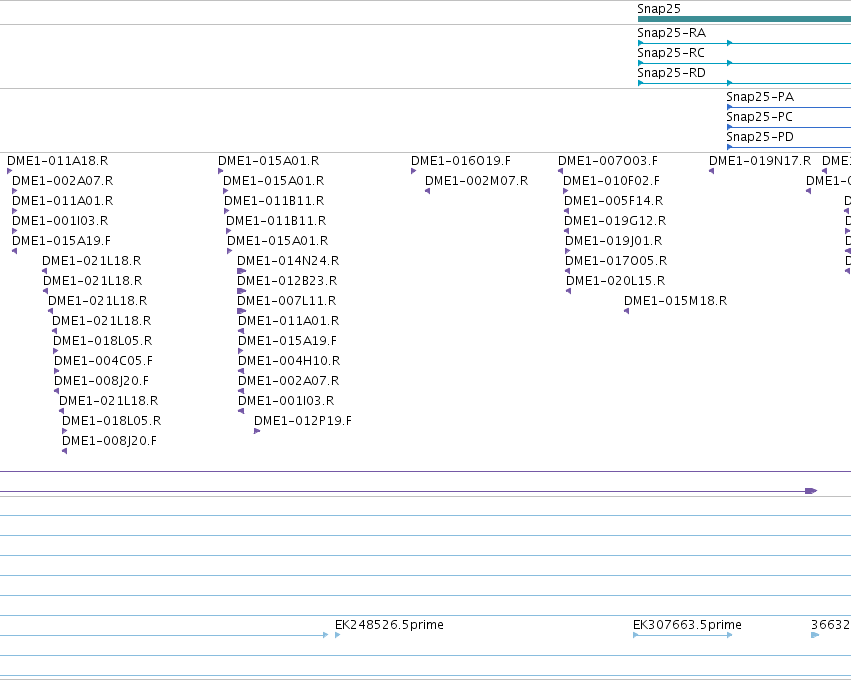Image resolution: width=851 pixels, height=680 pixels.
Task: Open the Snap25-RC transcript label
Action: click(671, 53)
